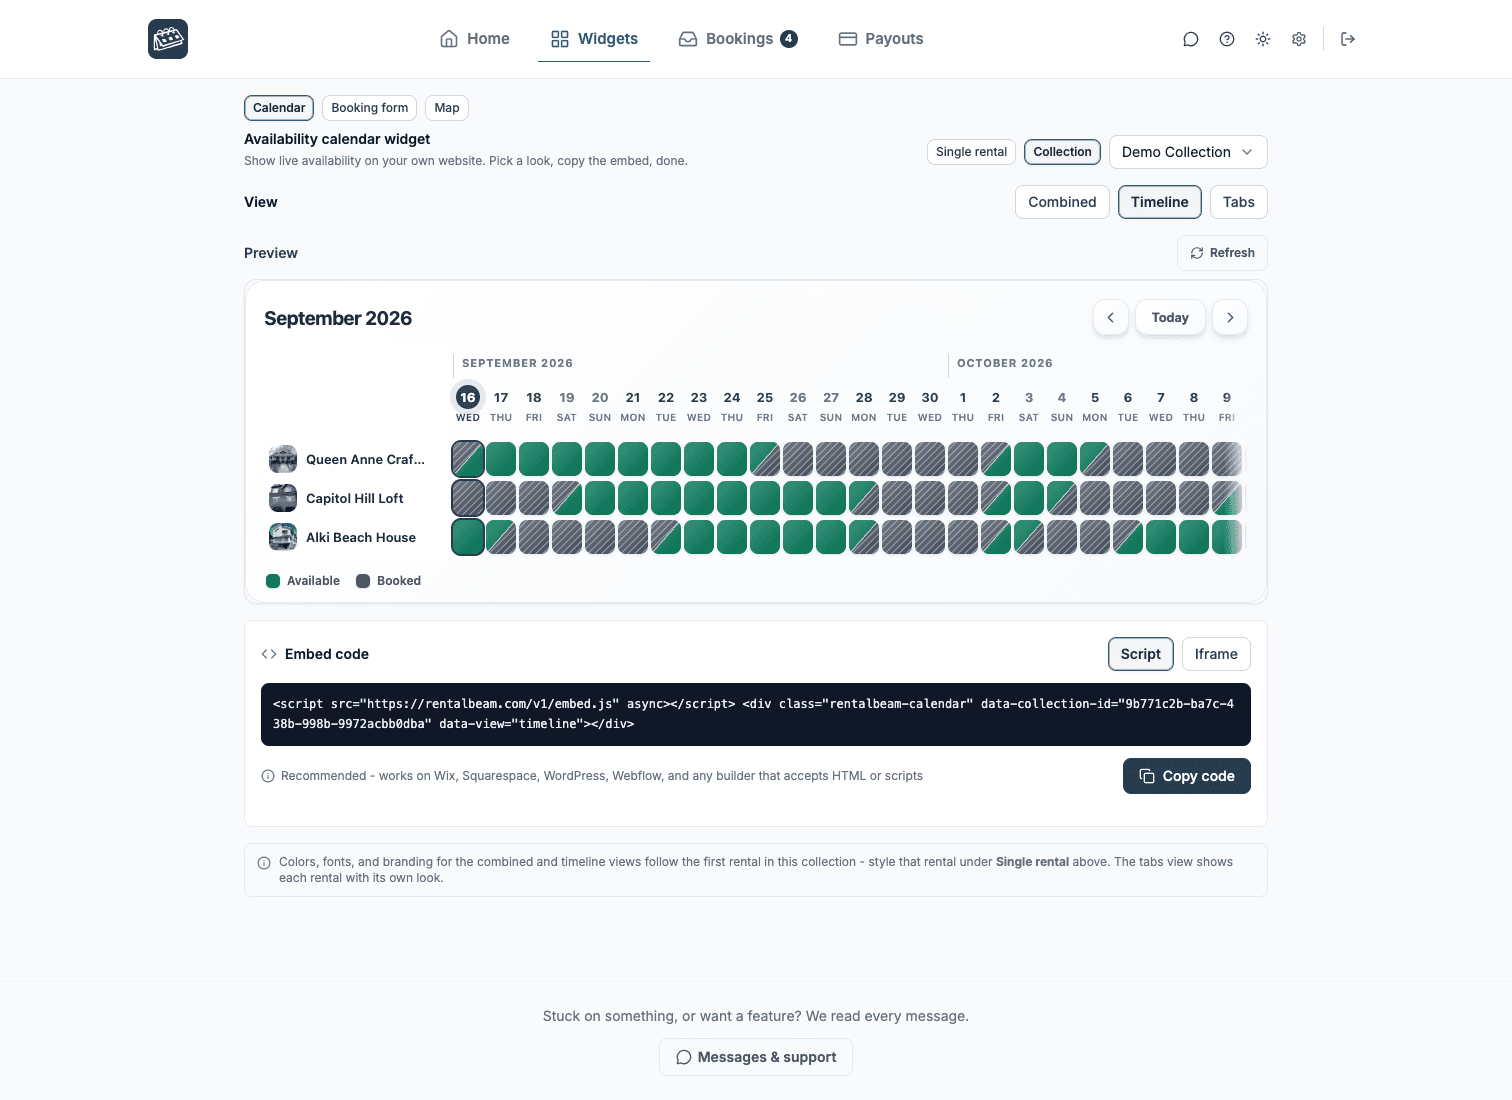This screenshot has width=1512, height=1100.
Task: Click the Capitol Hill Loft rental name
Action: tap(355, 498)
